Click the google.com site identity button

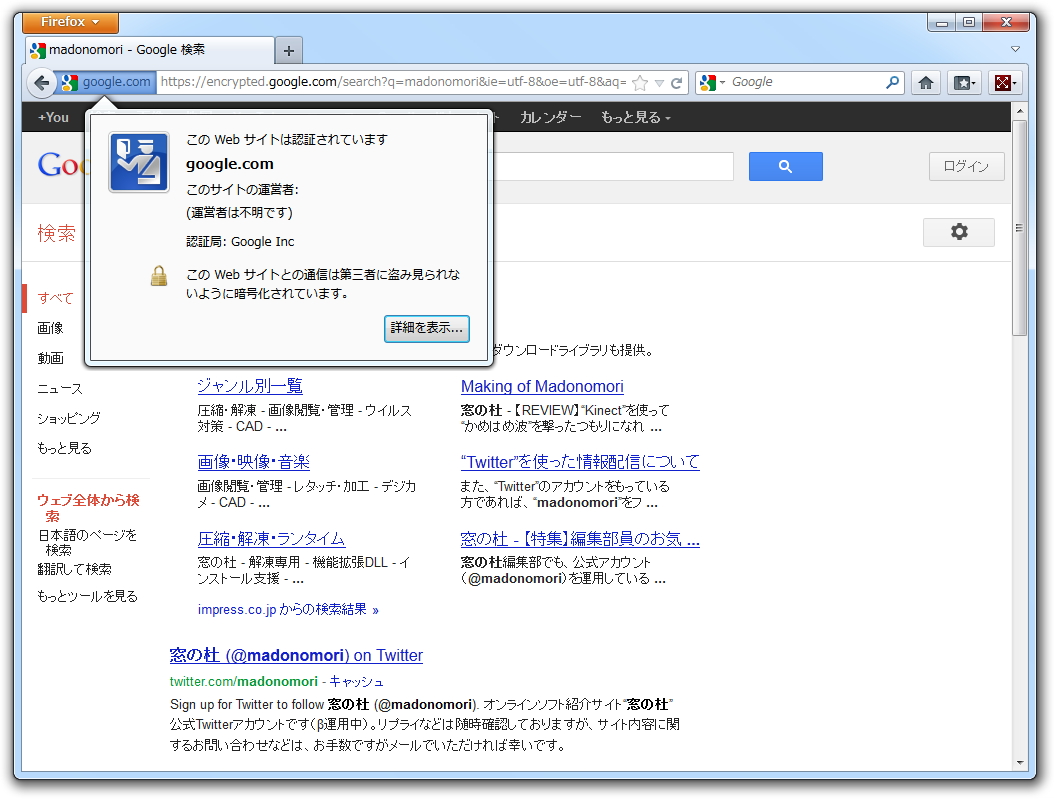click(106, 82)
